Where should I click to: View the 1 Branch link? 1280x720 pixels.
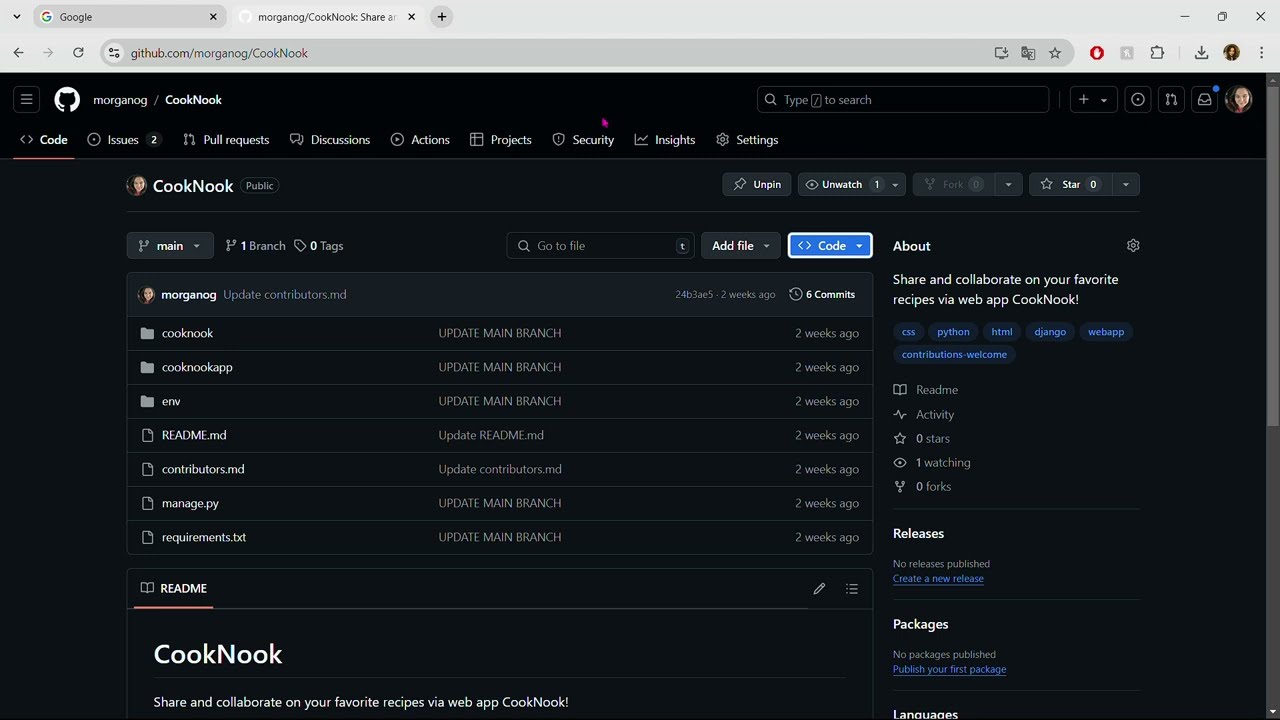(x=255, y=246)
